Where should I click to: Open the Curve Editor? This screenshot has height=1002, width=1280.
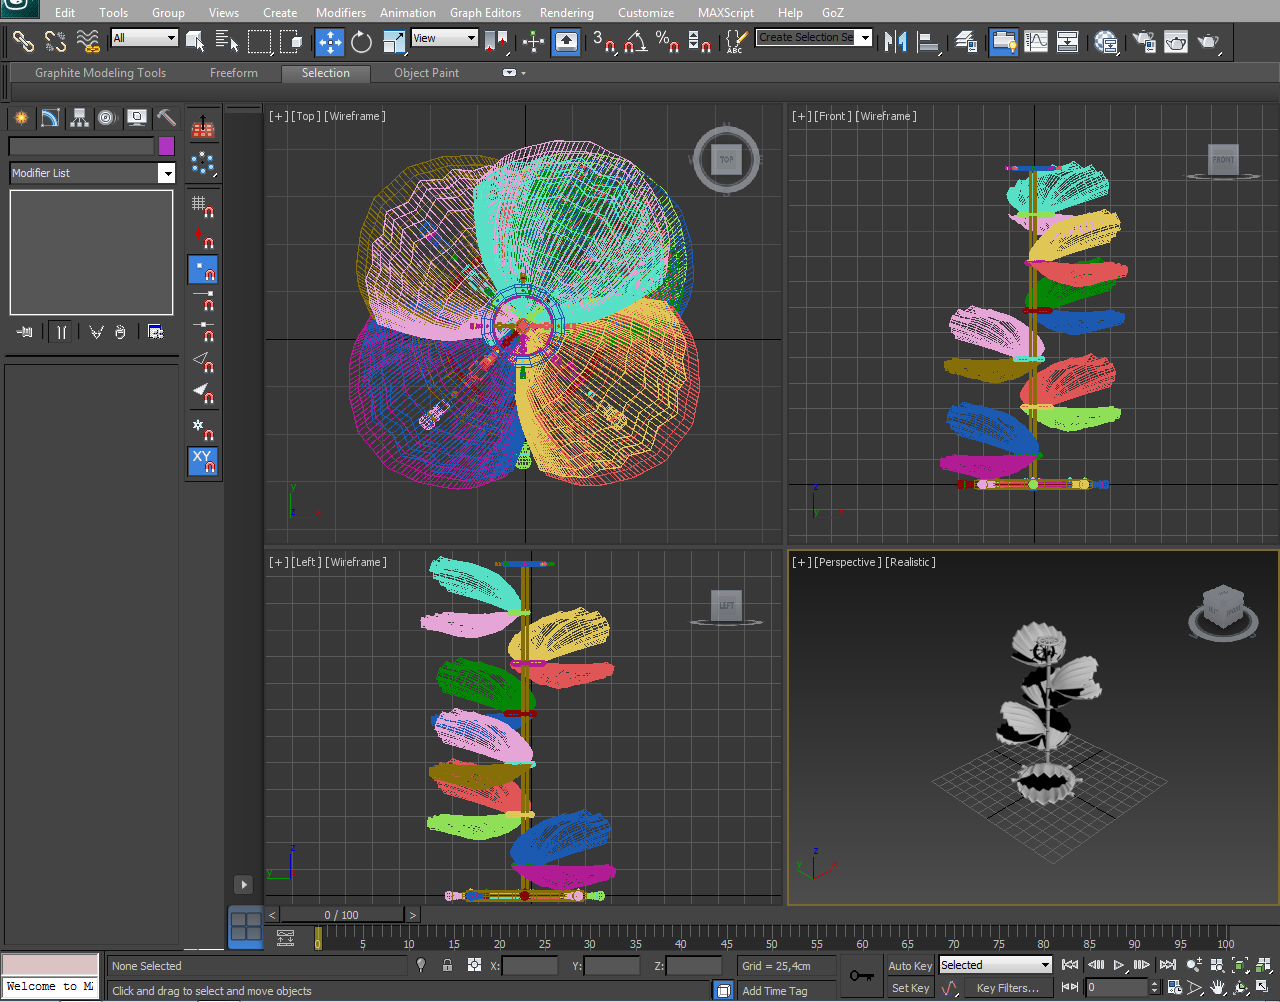pyautogui.click(x=1036, y=42)
